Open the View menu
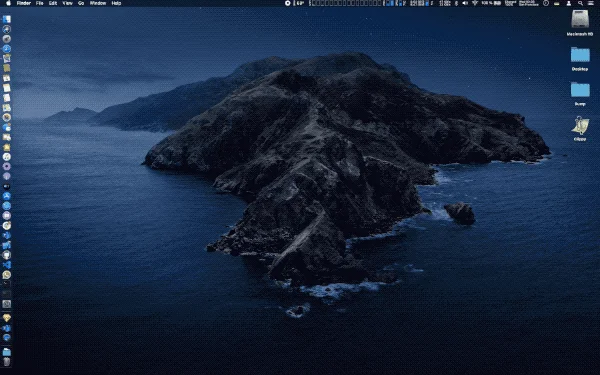Viewport: 600px width, 375px height. (x=67, y=3)
